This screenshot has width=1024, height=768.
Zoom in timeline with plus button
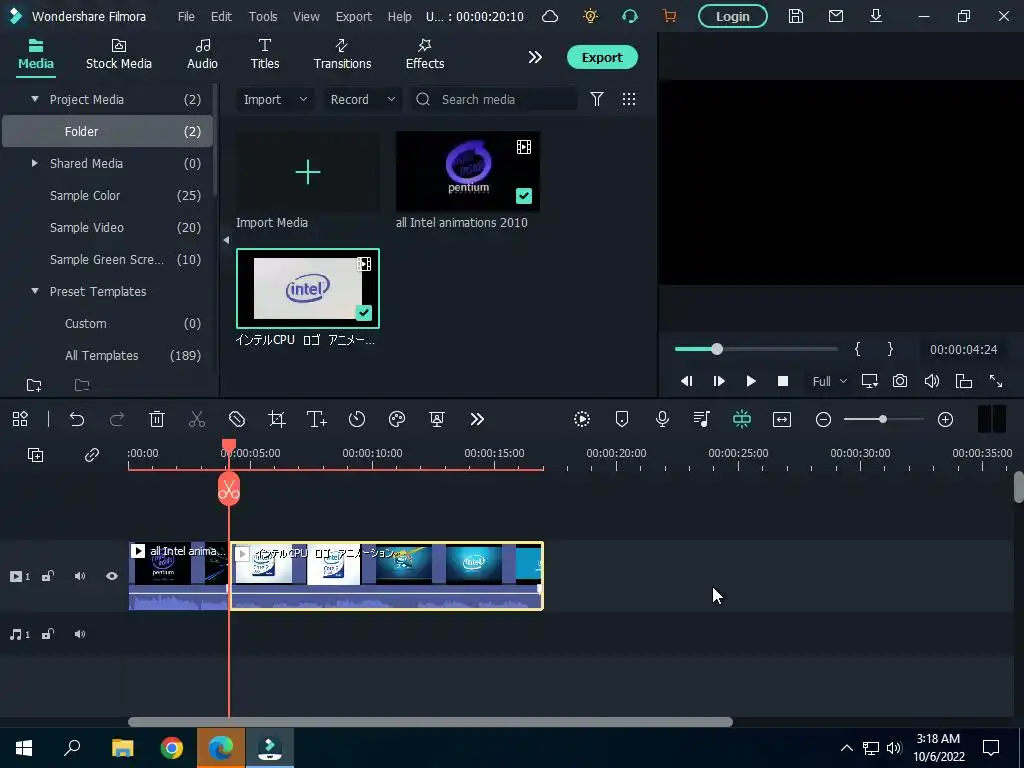tap(946, 419)
